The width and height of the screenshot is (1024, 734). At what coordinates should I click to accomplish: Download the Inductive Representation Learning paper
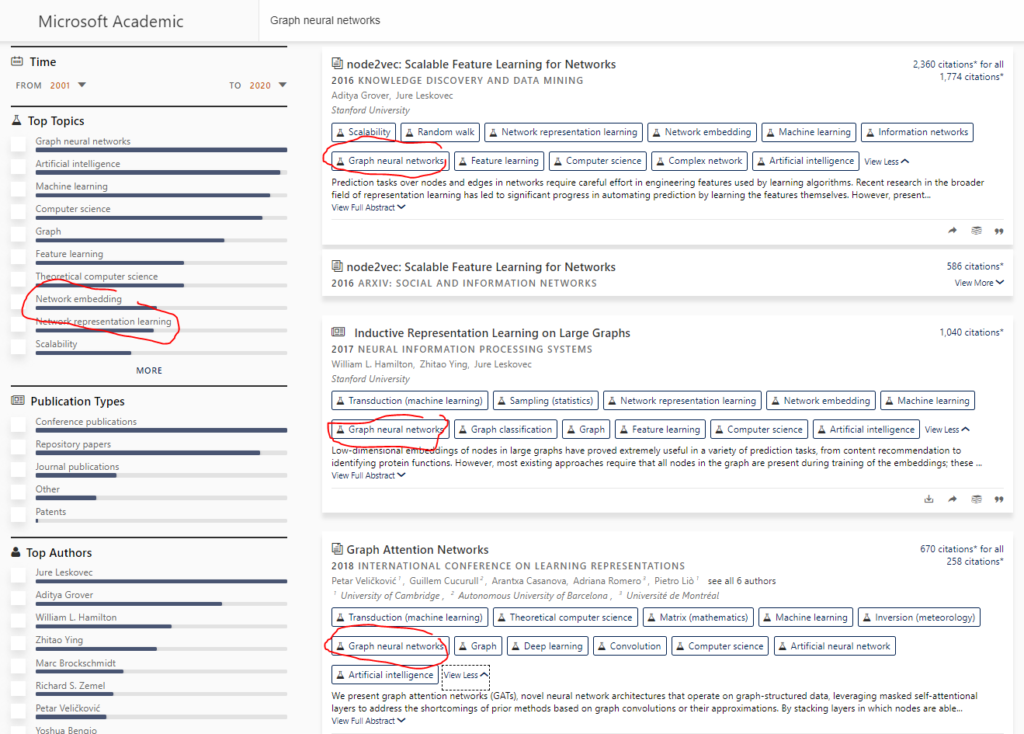coord(928,498)
